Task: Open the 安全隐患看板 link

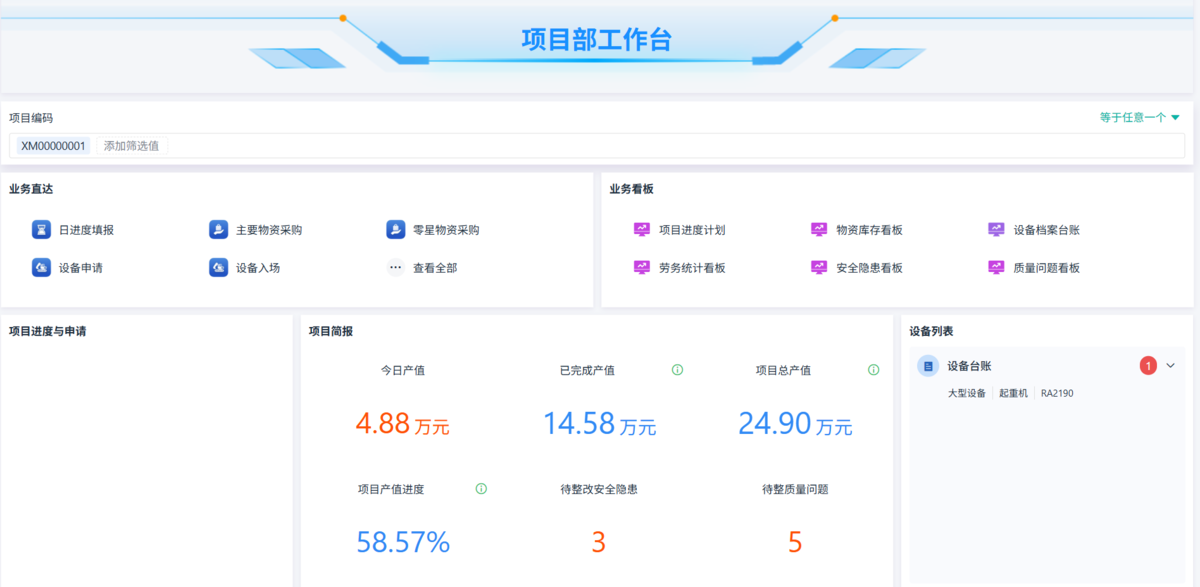Action: (x=869, y=268)
